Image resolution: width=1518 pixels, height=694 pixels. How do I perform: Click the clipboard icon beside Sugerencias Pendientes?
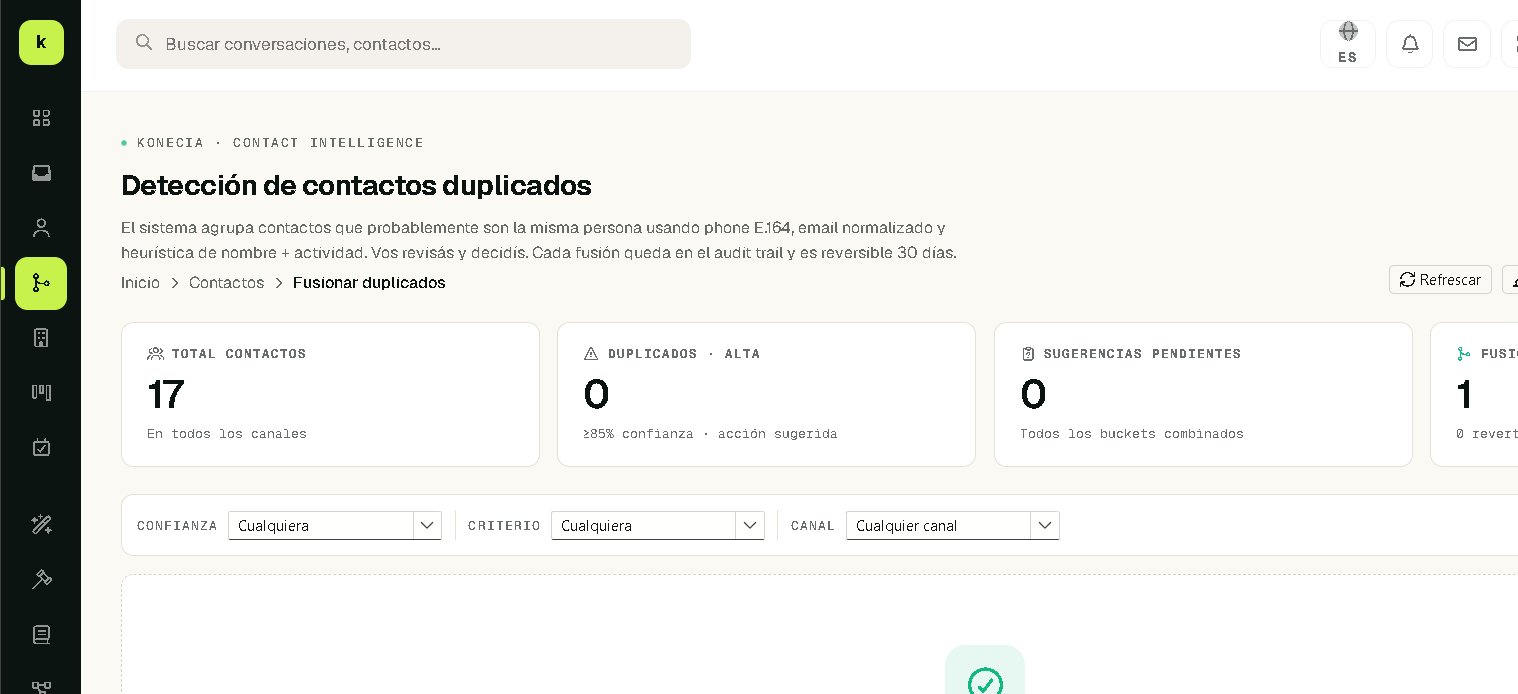point(1028,353)
